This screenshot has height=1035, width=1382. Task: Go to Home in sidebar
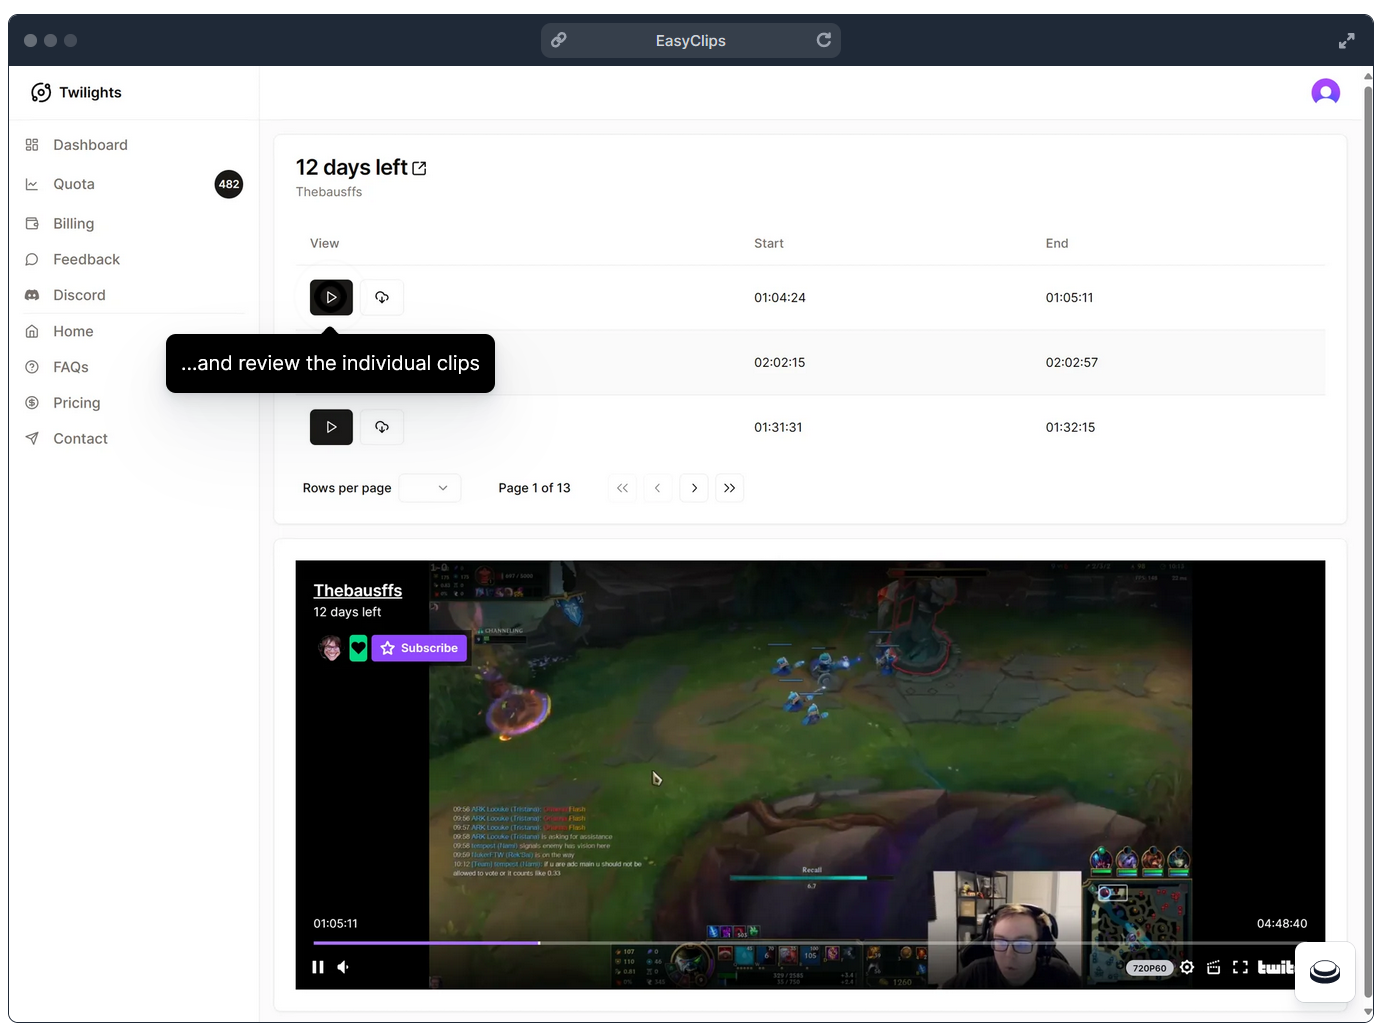73,331
